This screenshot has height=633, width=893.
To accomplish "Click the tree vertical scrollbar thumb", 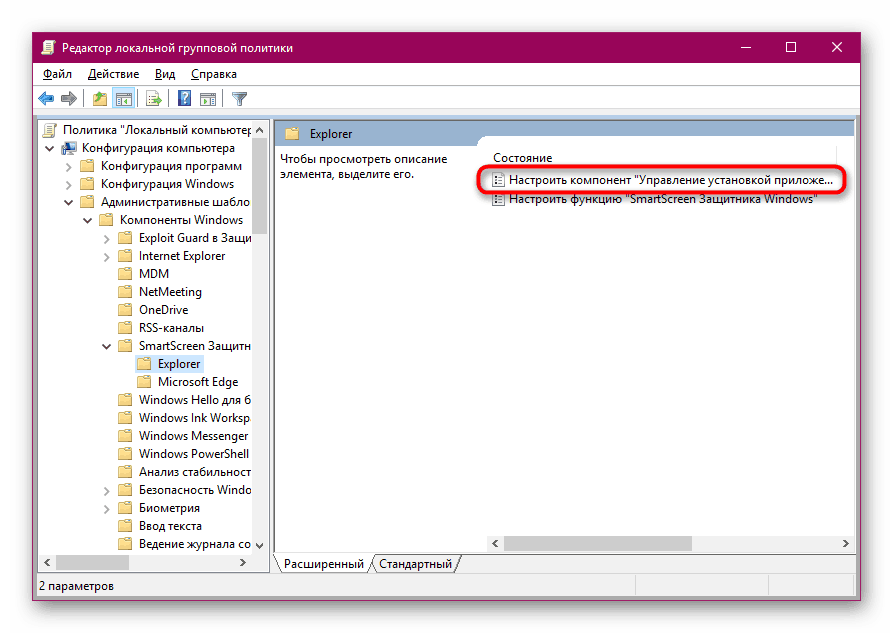I will point(260,186).
